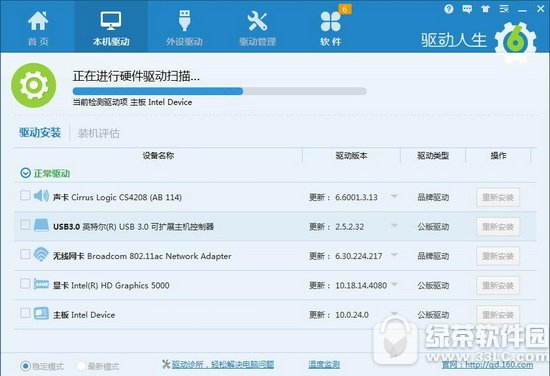Open the 软件 clover tab
This screenshot has width=550, height=376.
click(330, 28)
